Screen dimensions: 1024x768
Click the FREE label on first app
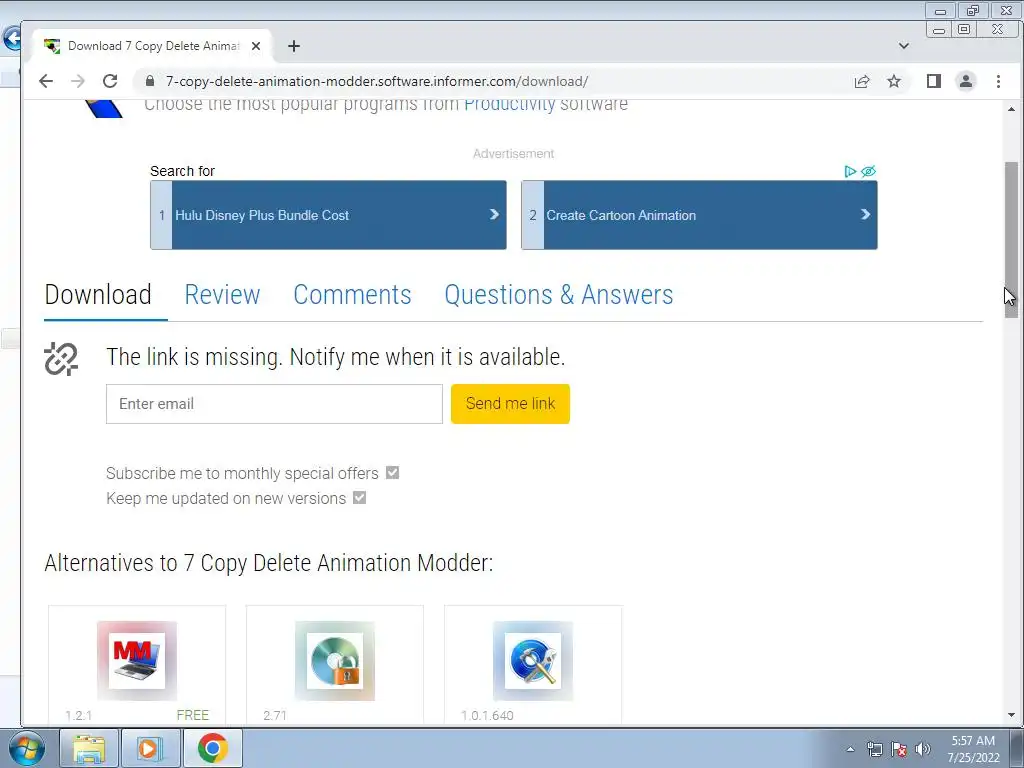pyautogui.click(x=193, y=715)
